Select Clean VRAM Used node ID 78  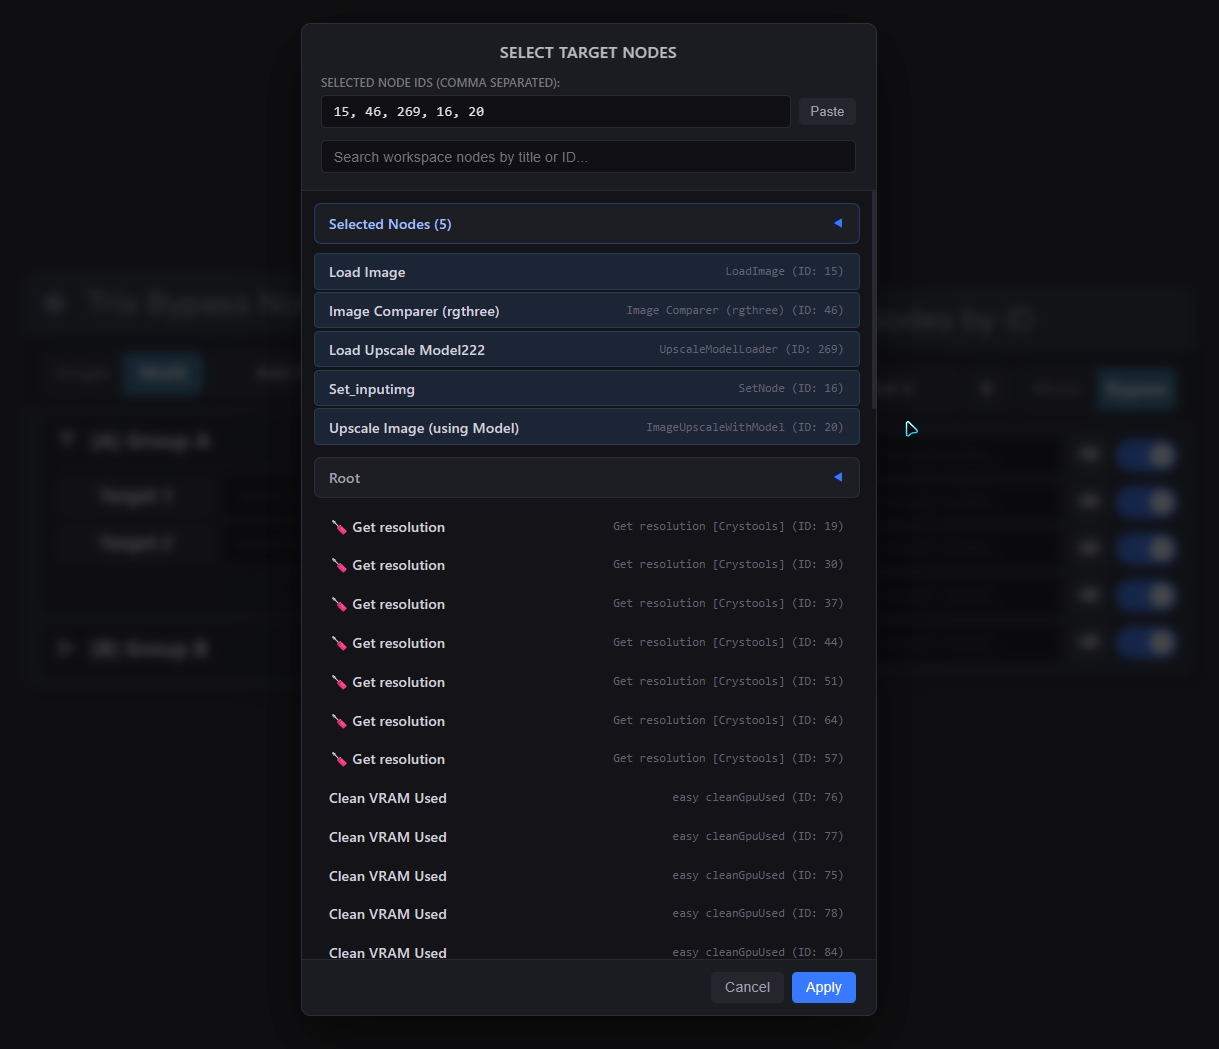pos(587,914)
